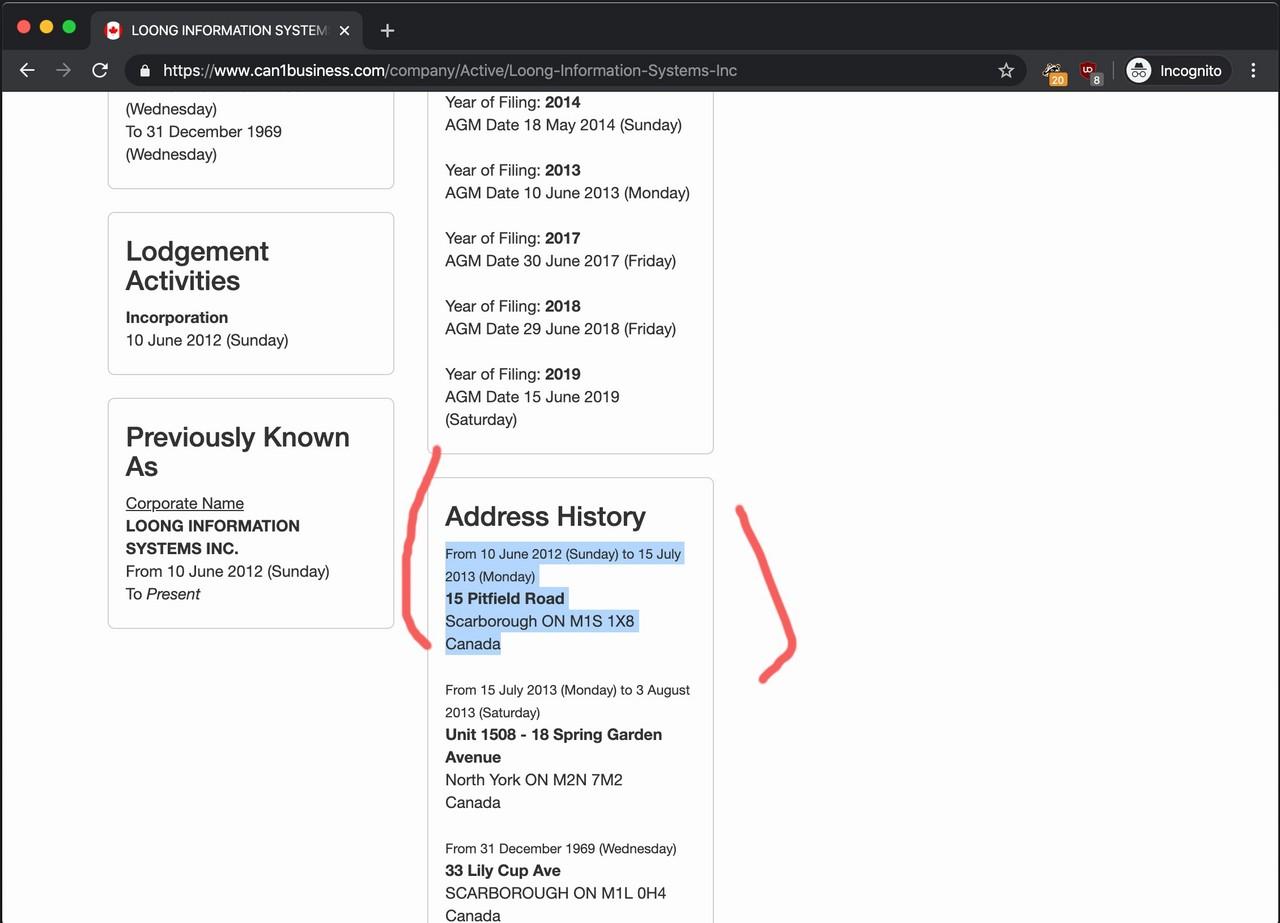1280x923 pixels.
Task: Click AGM Date 15 June 2019 text
Action: click(532, 397)
